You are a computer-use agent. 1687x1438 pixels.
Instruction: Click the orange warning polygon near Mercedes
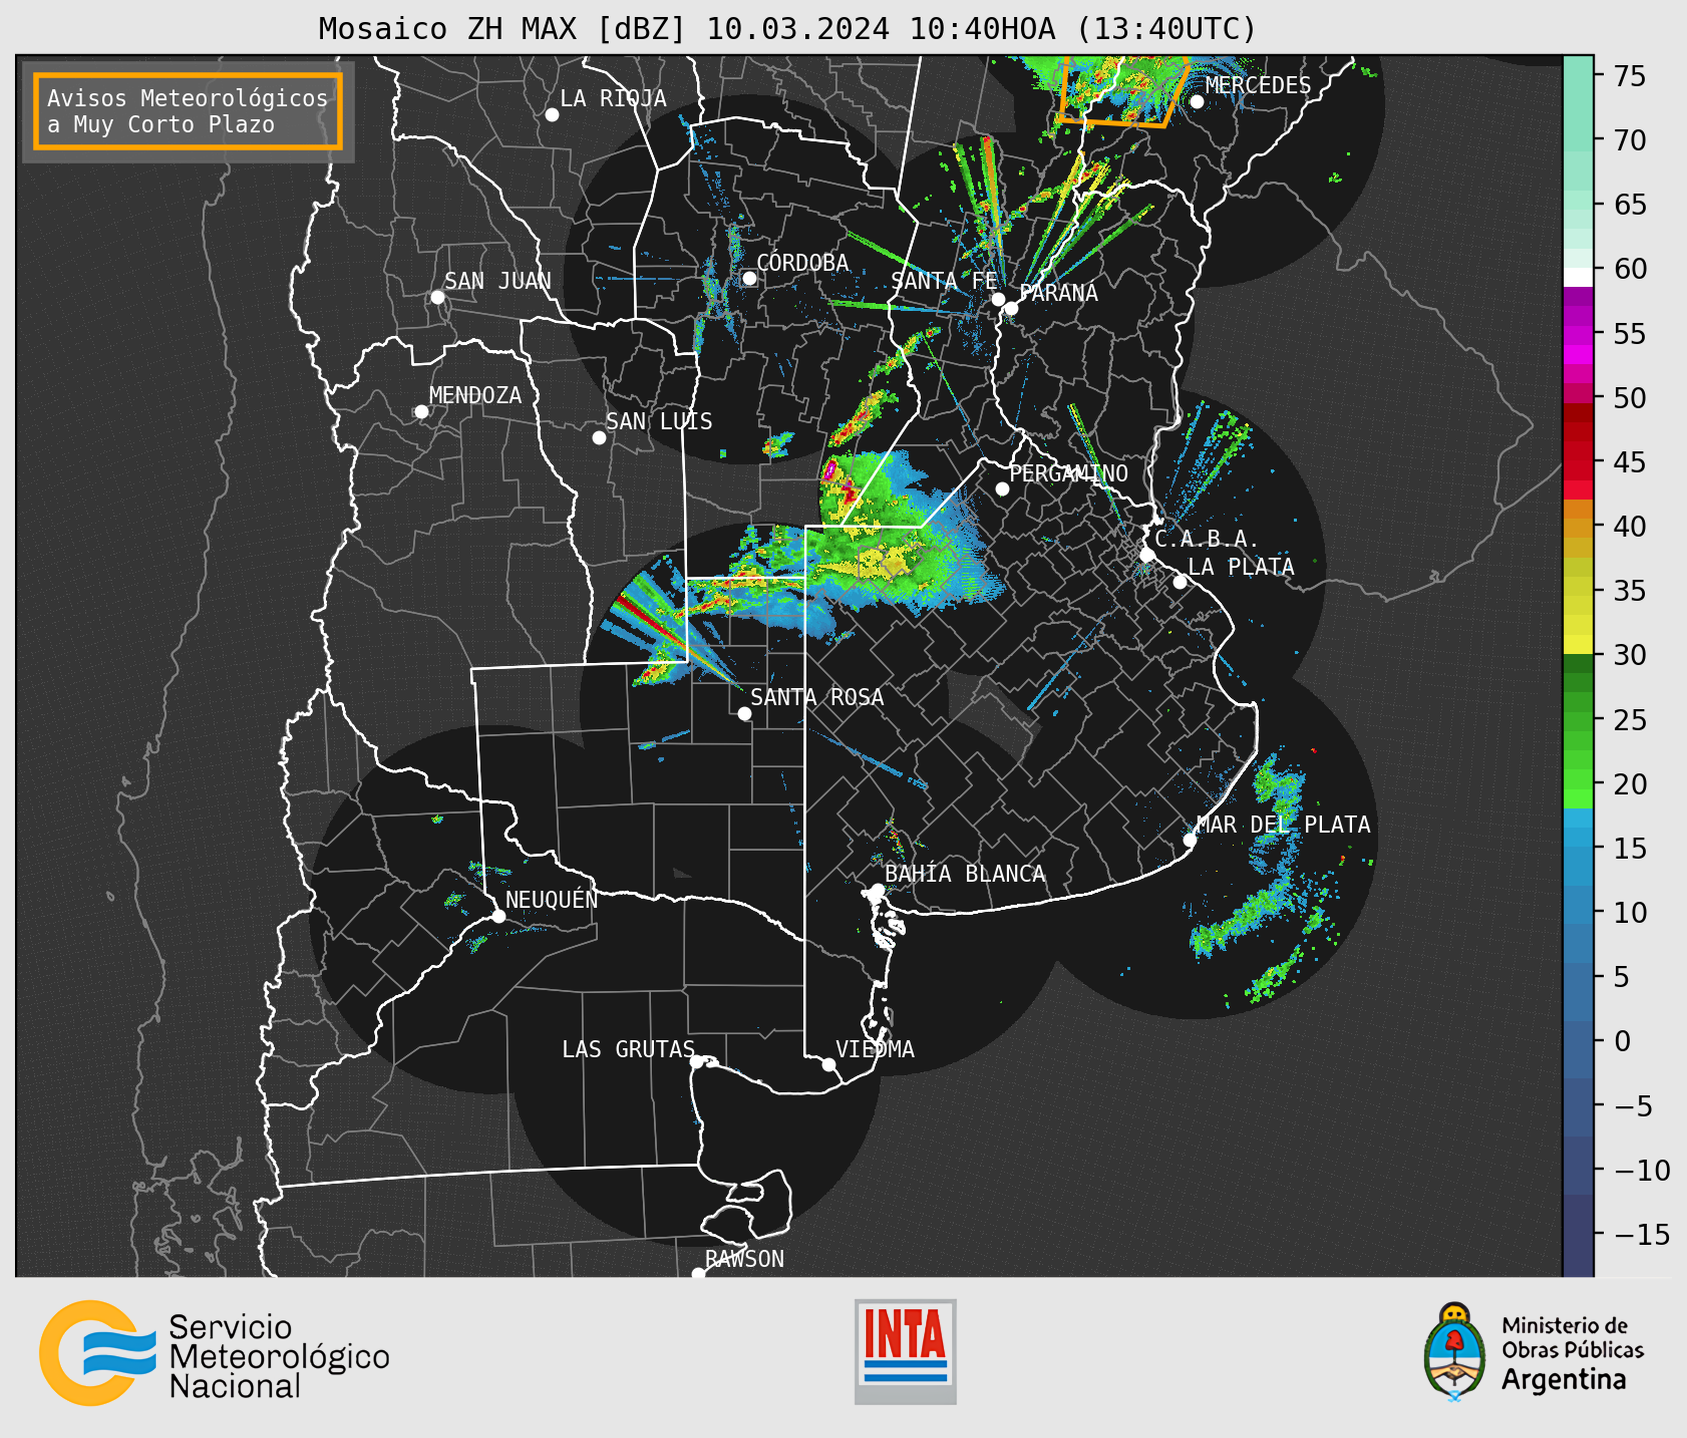(1124, 90)
